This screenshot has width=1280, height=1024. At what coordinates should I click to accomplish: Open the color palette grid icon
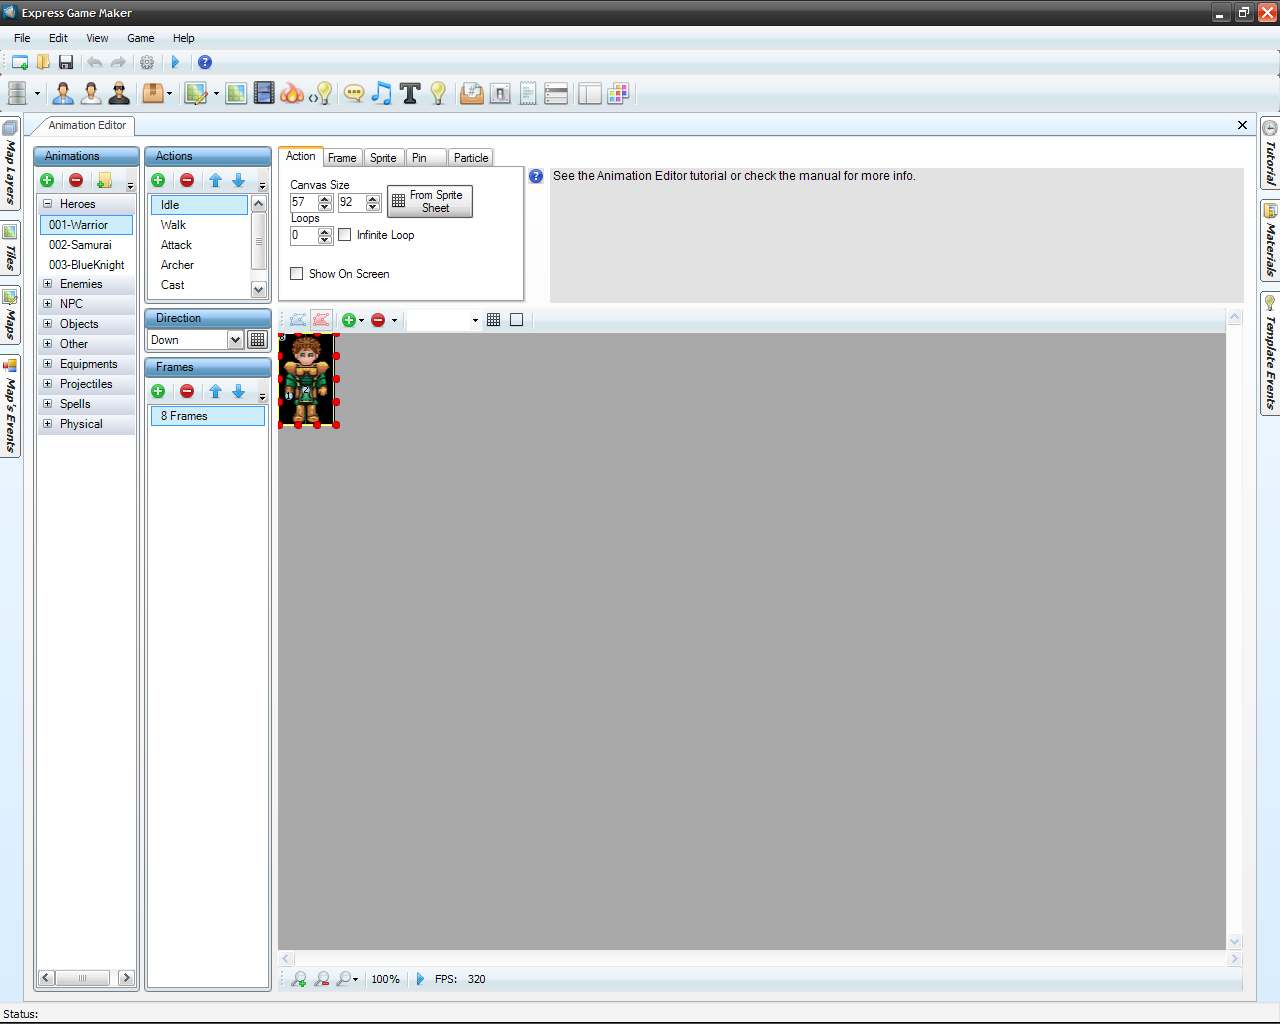(618, 93)
